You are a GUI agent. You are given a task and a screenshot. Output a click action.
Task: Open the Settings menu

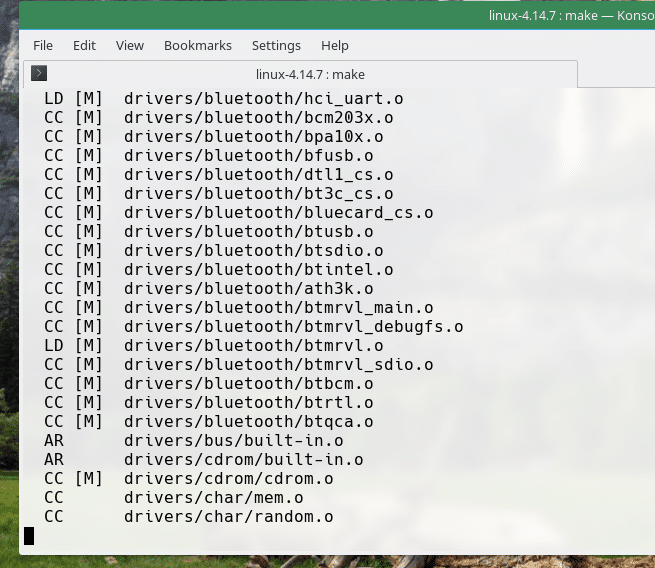pos(276,45)
